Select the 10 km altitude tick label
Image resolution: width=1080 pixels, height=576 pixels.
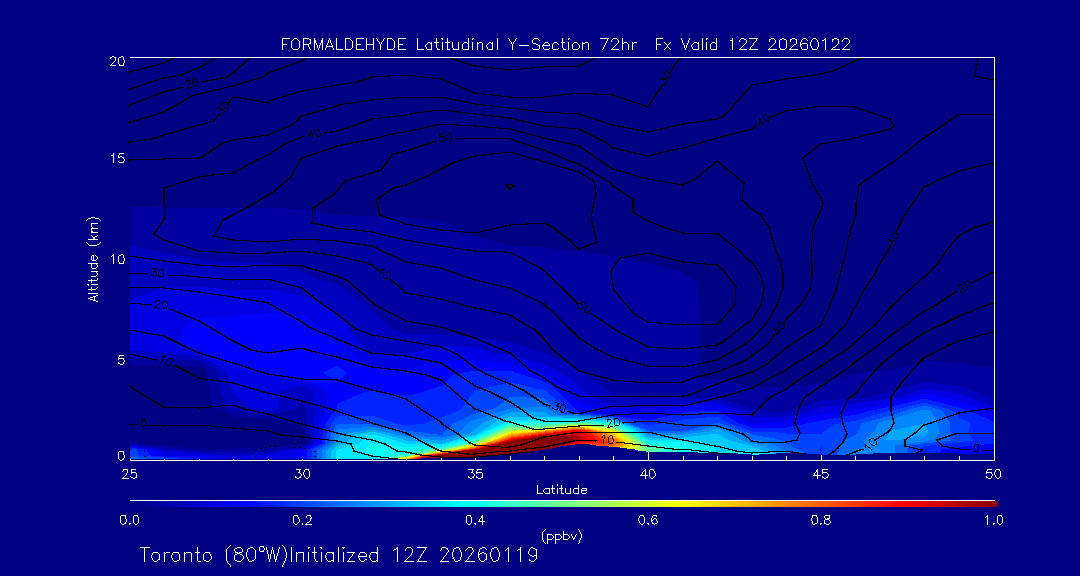(113, 258)
